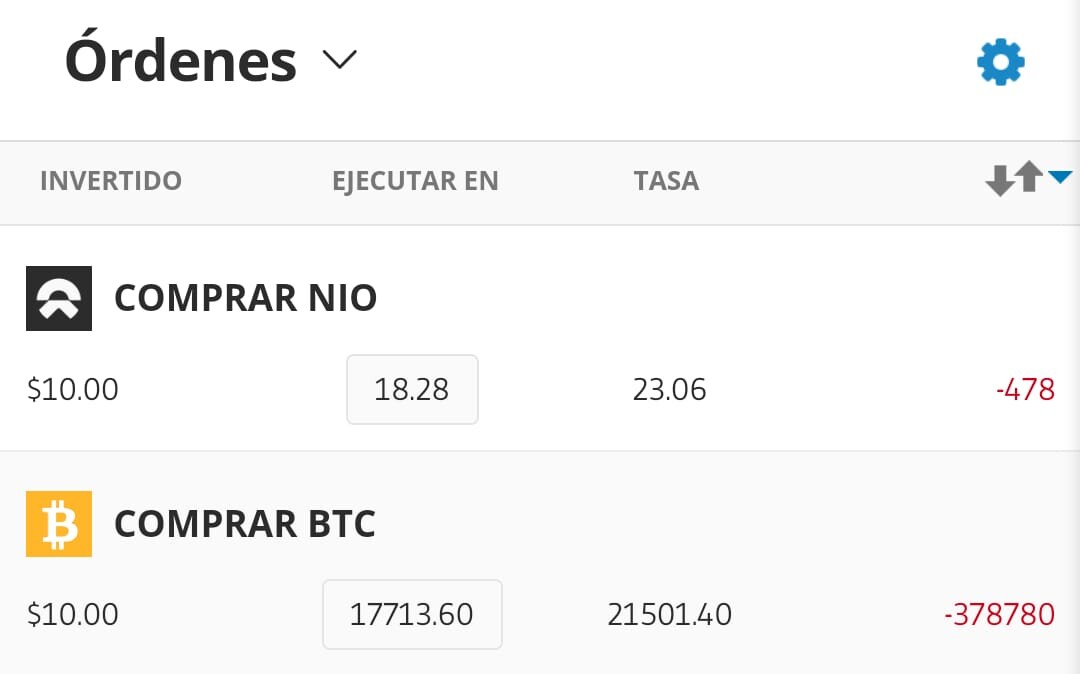This screenshot has width=1080, height=674.
Task: Open settings with the blue gear icon
Action: click(x=1001, y=62)
